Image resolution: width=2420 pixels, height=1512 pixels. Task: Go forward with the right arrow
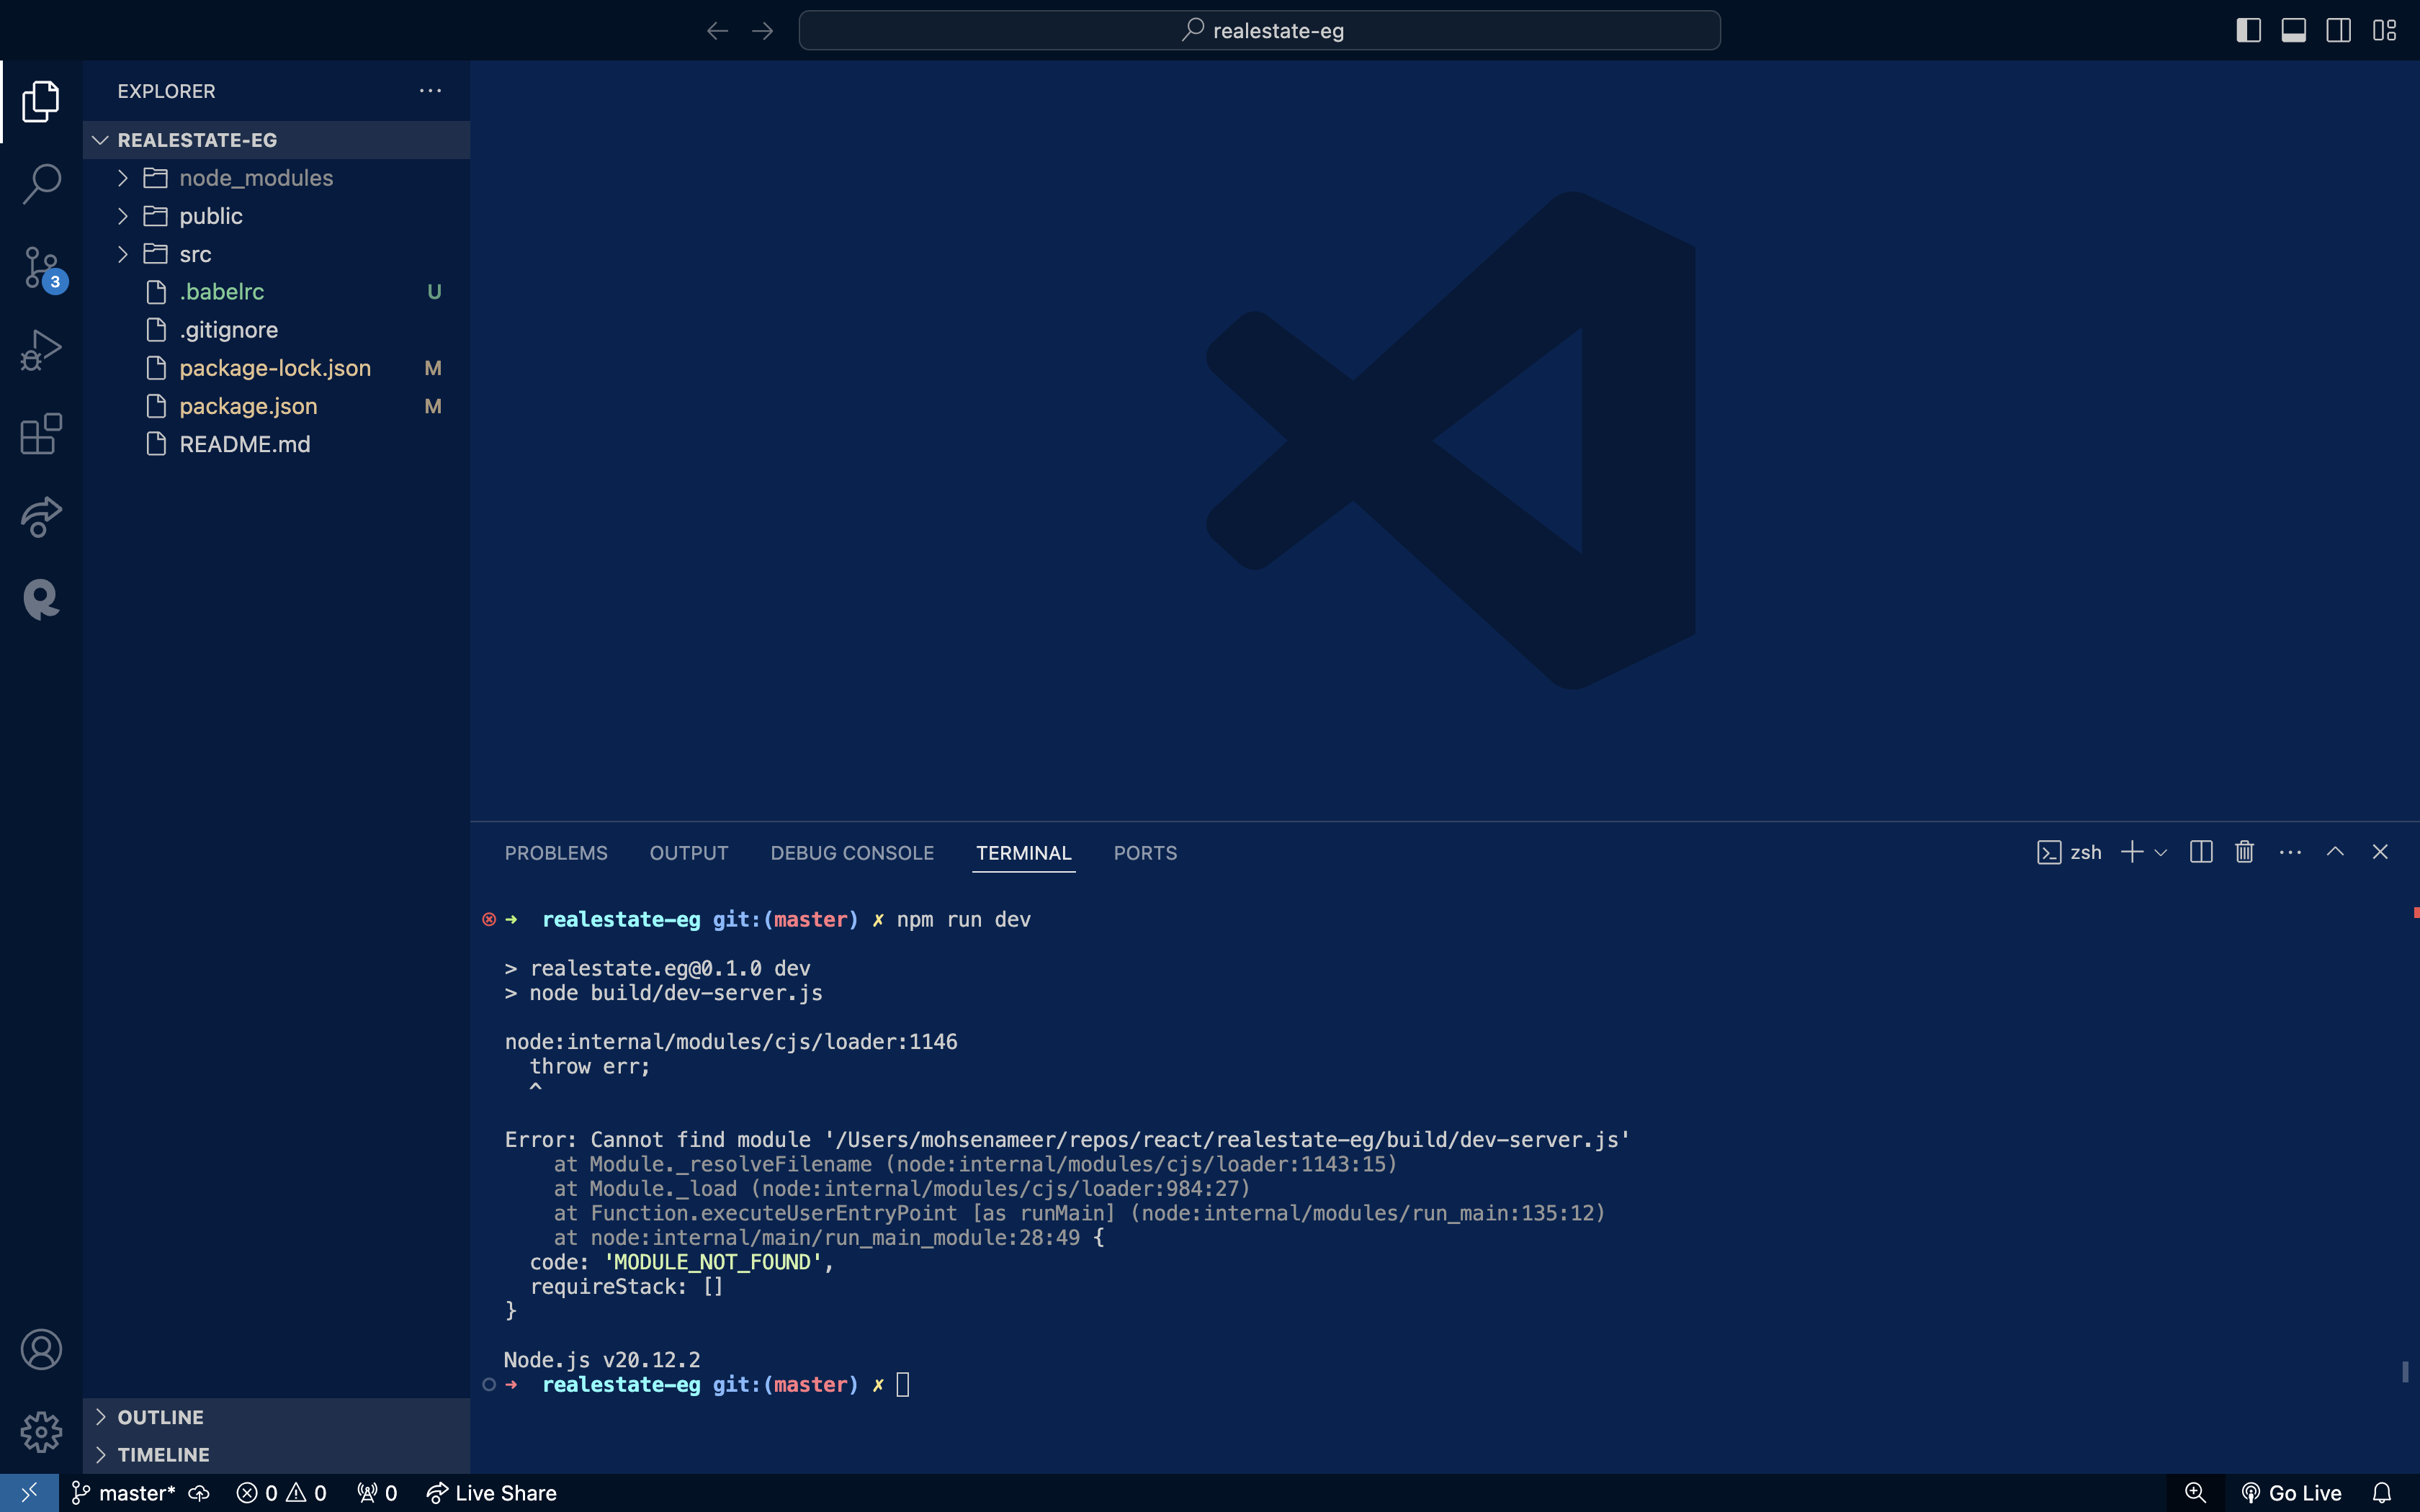pos(763,31)
